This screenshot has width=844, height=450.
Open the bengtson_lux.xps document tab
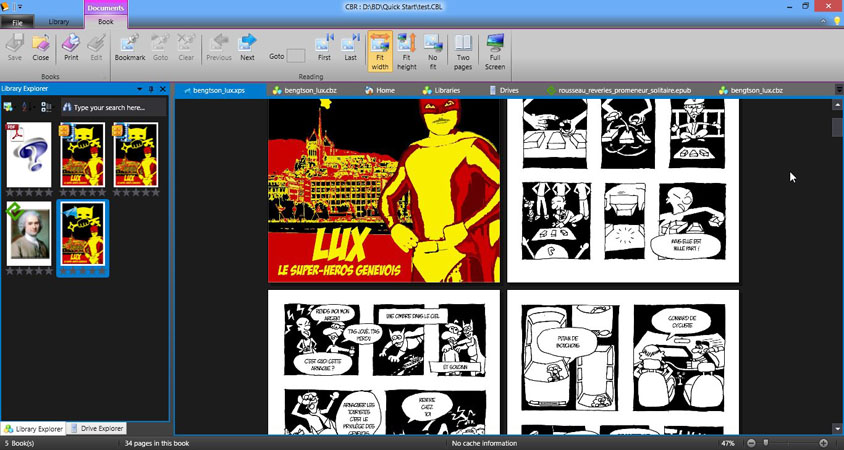point(220,90)
